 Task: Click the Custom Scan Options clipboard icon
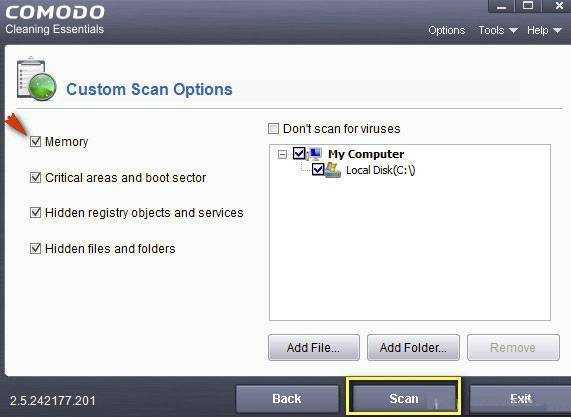tap(36, 79)
